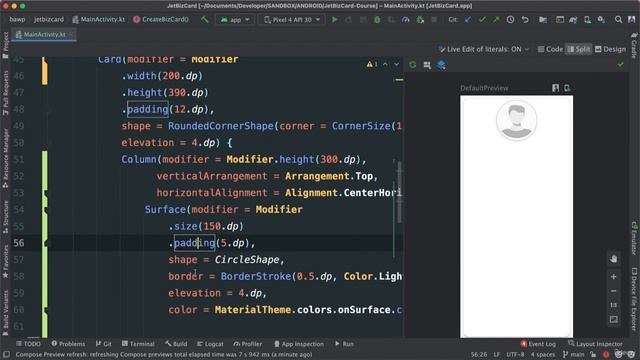Image resolution: width=640 pixels, height=360 pixels.
Task: Deploy DefaultPreview to device icon
Action: tap(567, 88)
